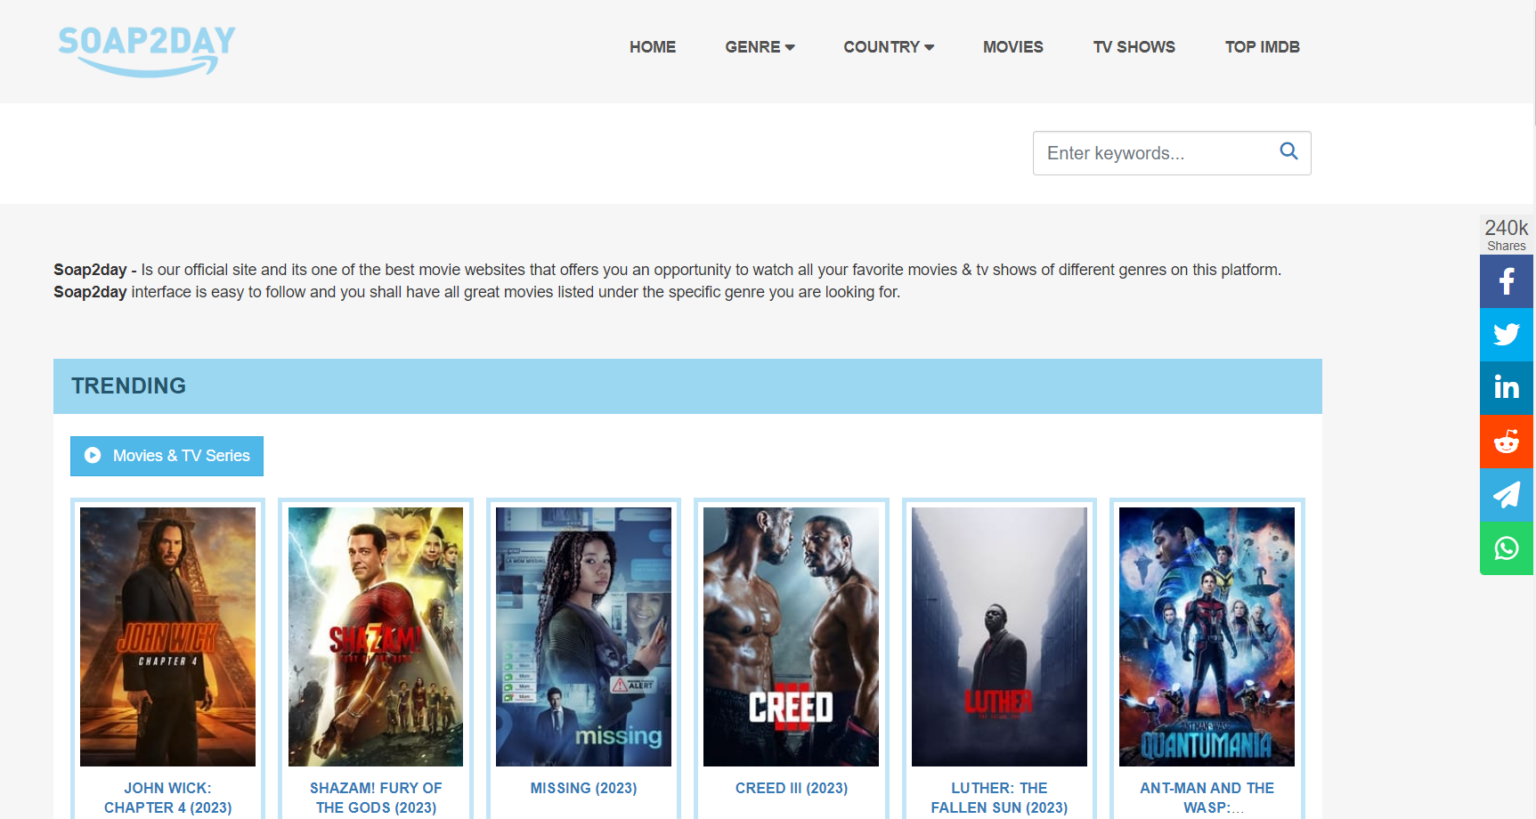
Task: Click the Creed III poster thumbnail
Action: tap(790, 636)
